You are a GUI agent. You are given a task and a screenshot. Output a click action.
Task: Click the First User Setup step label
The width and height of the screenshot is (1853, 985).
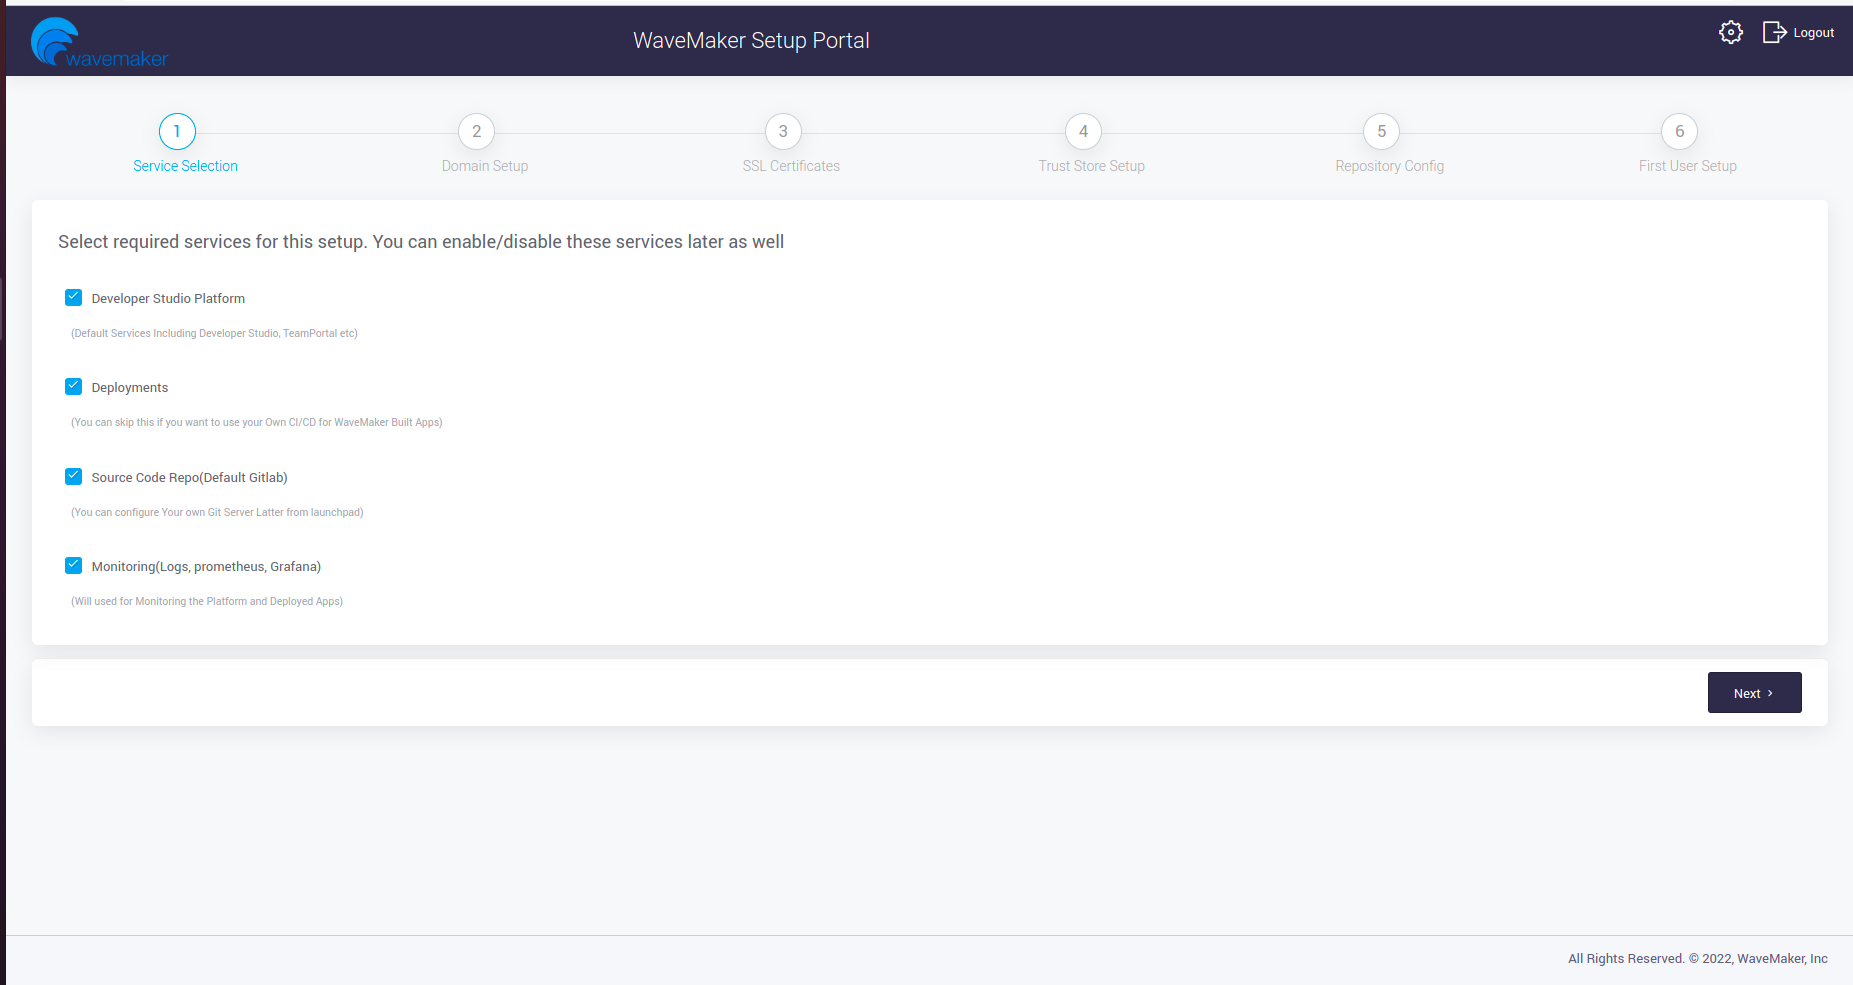1687,166
